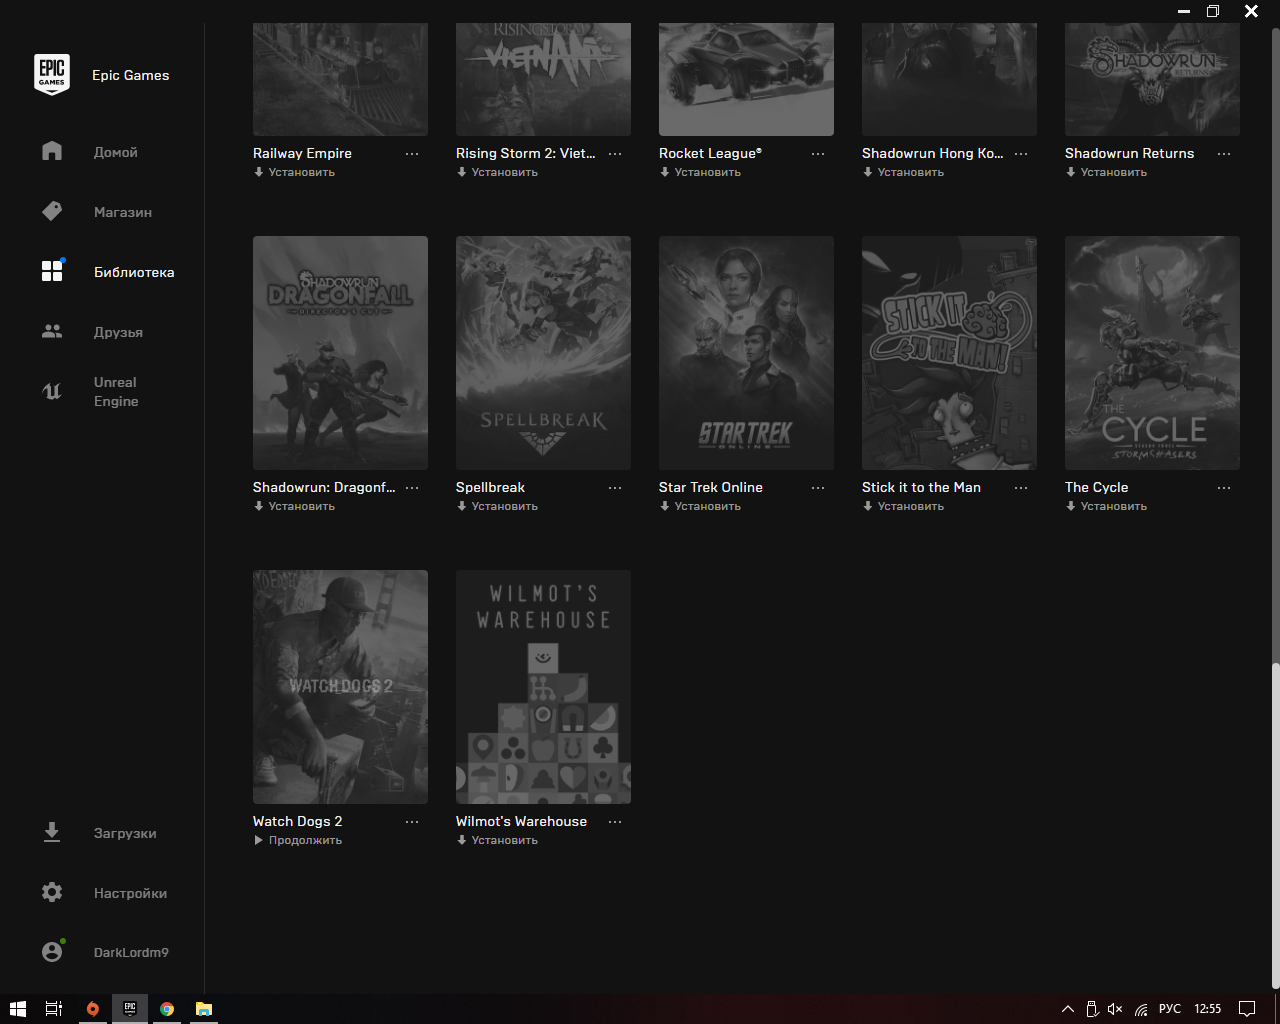
Task: Open options menu for Wilmot's Warehouse
Action: 615,822
